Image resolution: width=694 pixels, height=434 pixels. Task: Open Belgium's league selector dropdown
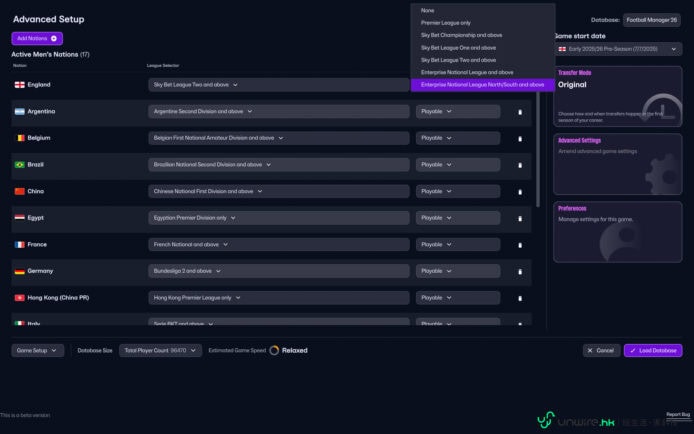coord(279,138)
